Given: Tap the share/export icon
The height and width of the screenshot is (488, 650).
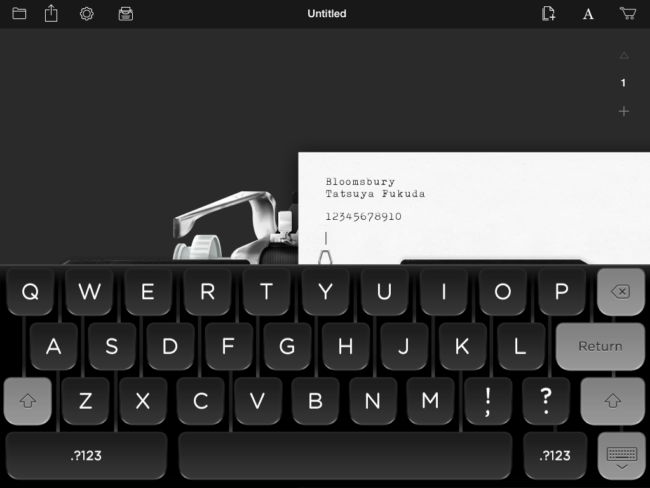Looking at the screenshot, I should (x=52, y=14).
